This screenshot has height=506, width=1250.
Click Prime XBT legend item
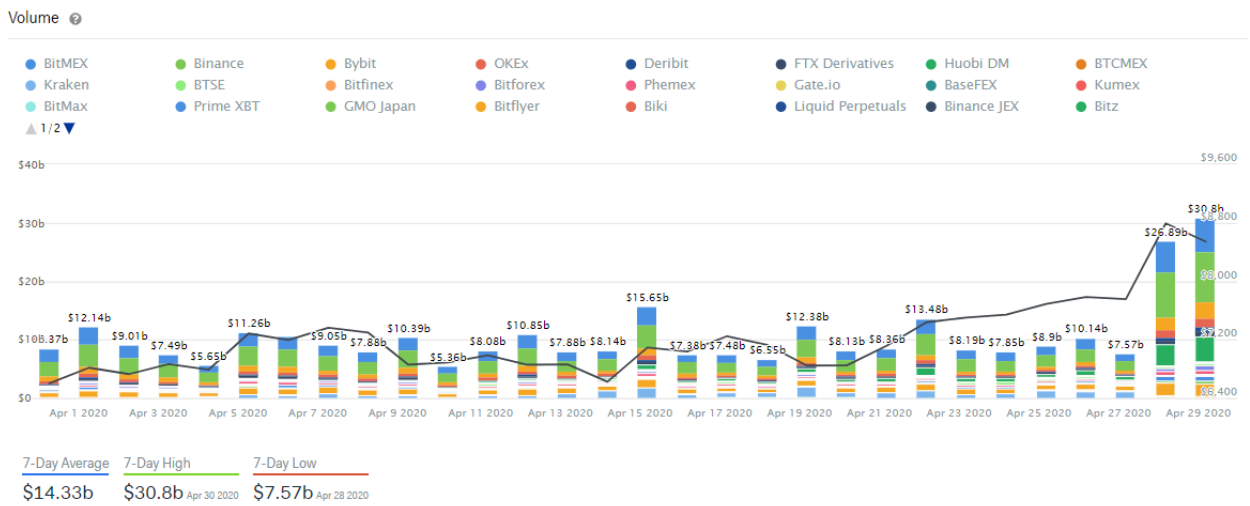coord(216,106)
